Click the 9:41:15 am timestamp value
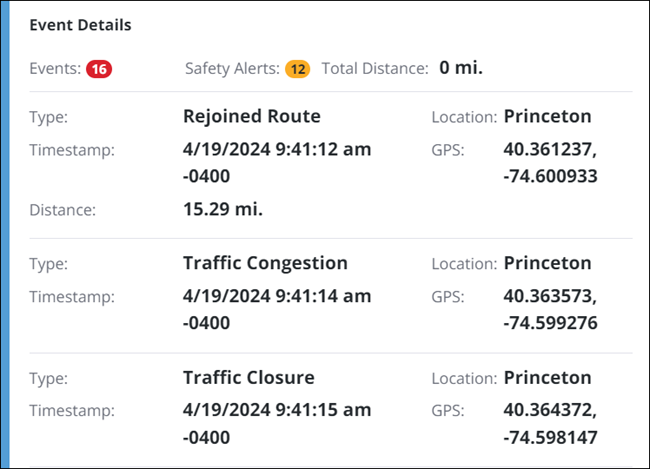 pyautogui.click(x=277, y=423)
